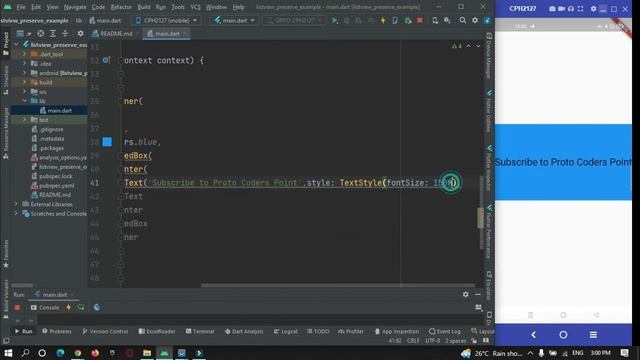This screenshot has height=360, width=640.
Task: Tap the back arrow in mirror navigation bar
Action: click(x=533, y=335)
